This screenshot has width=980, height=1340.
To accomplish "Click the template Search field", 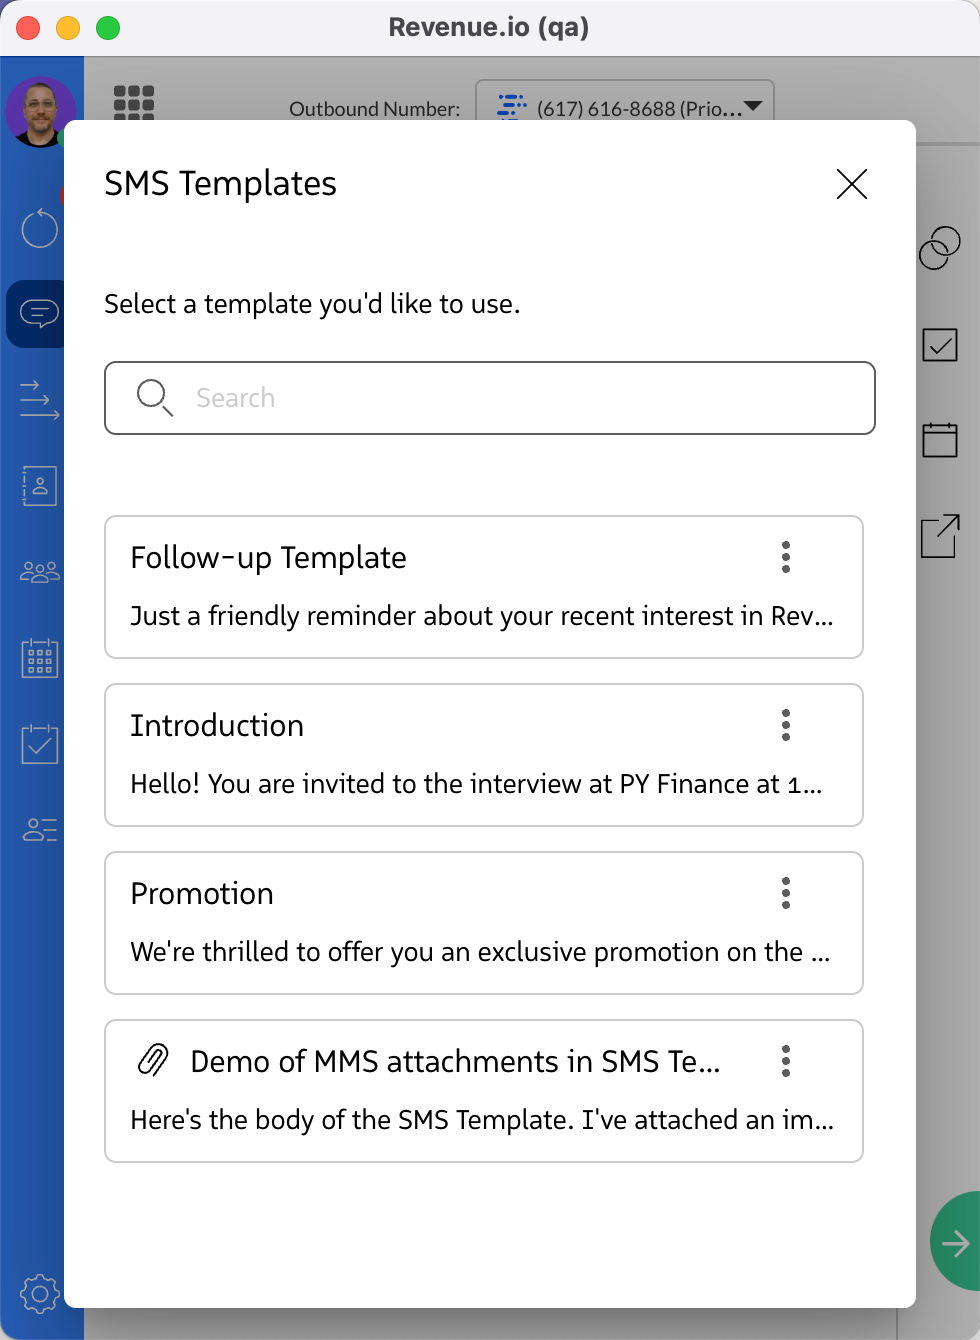I will click(490, 398).
